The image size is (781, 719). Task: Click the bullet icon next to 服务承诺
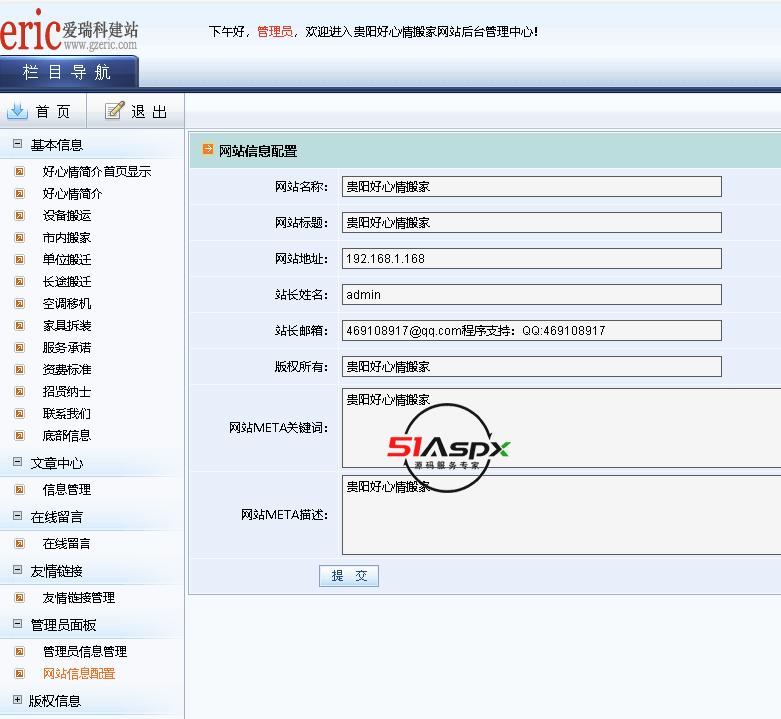tap(19, 348)
